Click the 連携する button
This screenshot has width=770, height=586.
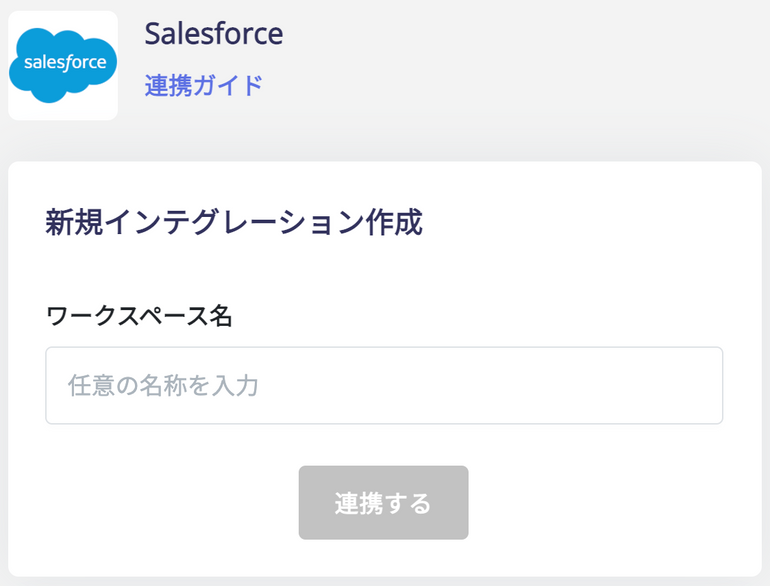pos(384,502)
